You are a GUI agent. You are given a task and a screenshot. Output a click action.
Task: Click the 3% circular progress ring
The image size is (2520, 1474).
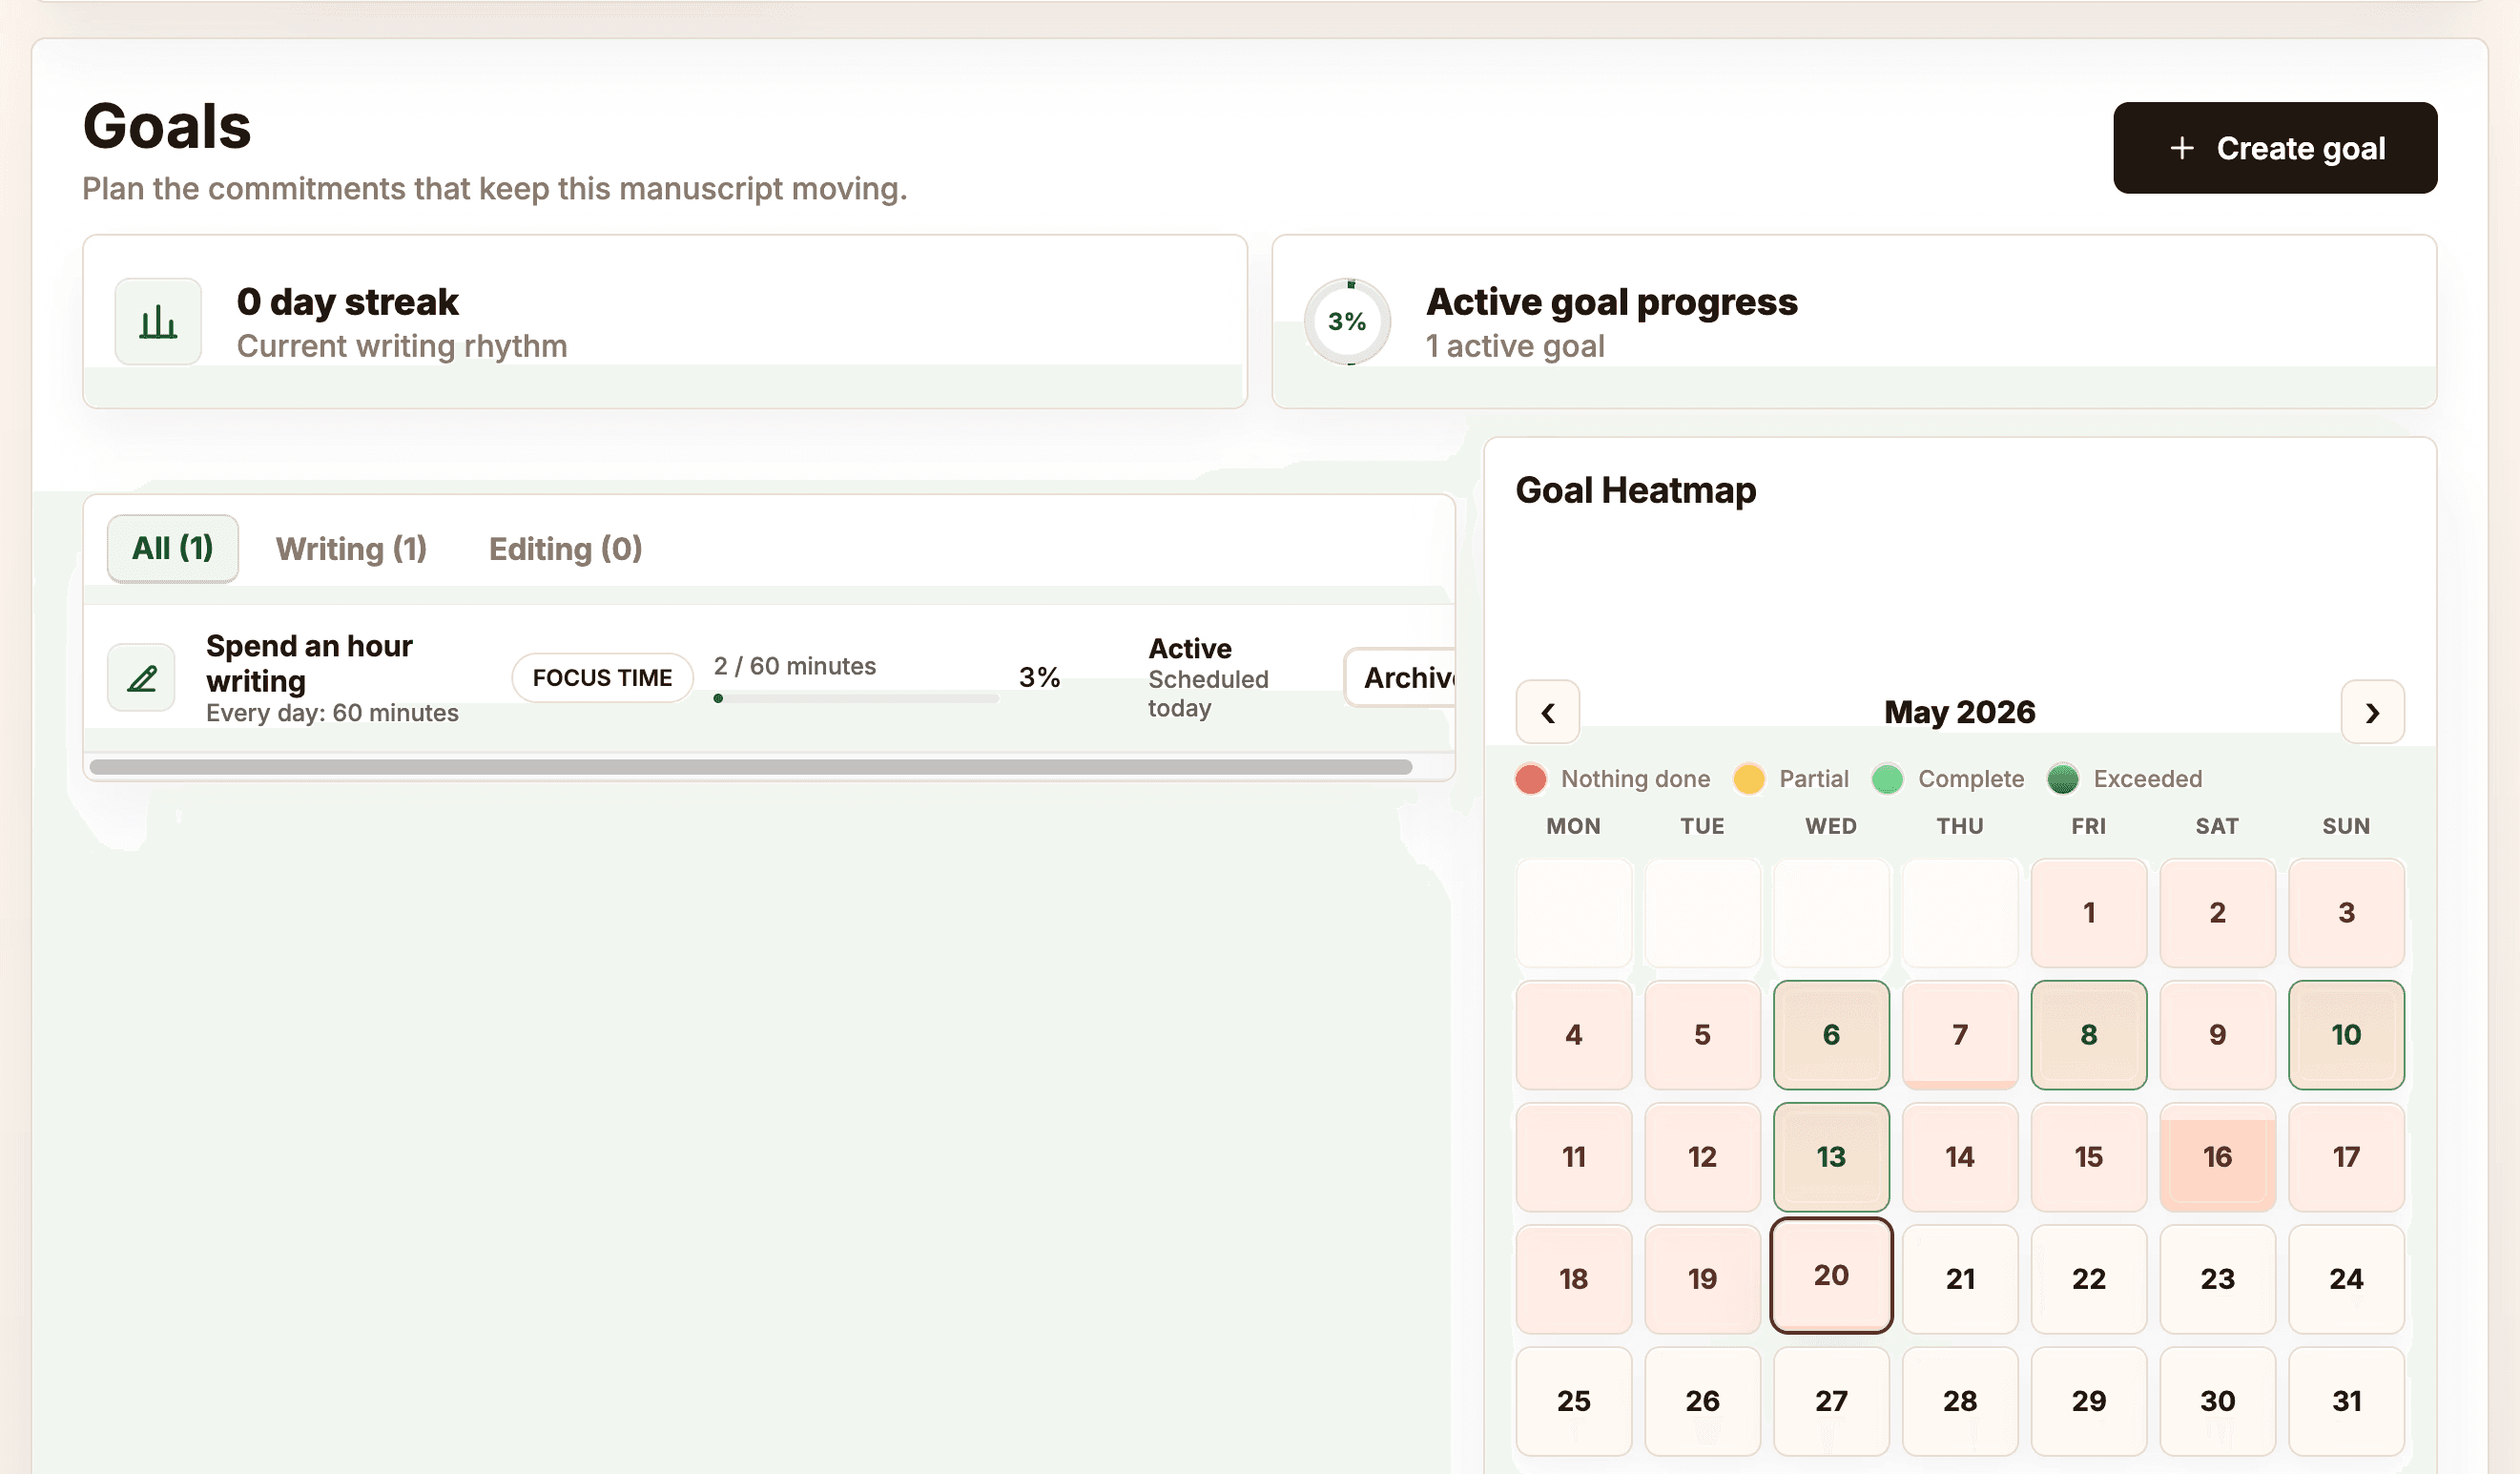[x=1347, y=321]
